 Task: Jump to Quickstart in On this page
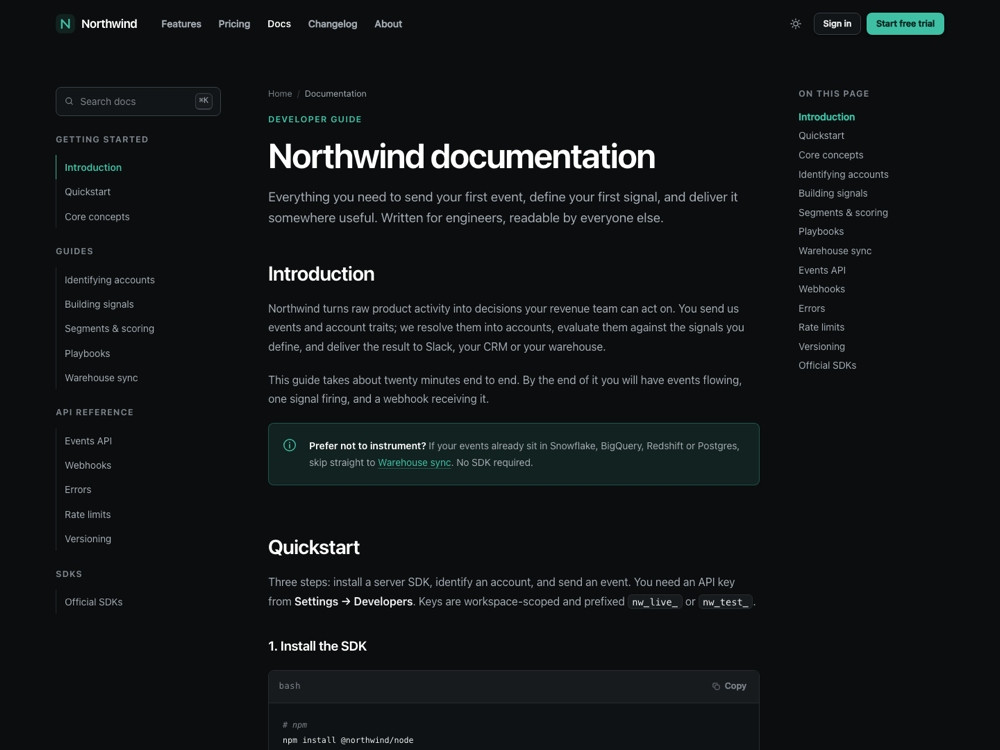[x=821, y=136]
